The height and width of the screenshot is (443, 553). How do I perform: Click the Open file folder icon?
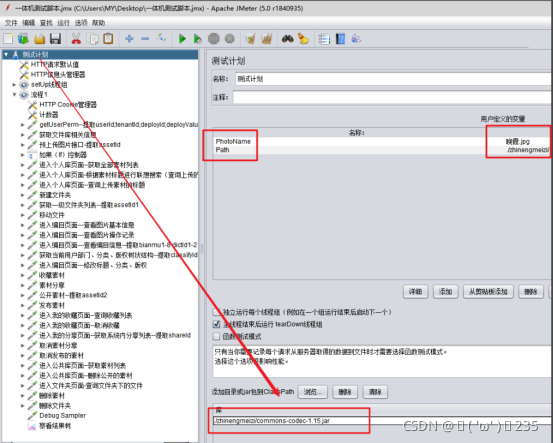pos(40,38)
